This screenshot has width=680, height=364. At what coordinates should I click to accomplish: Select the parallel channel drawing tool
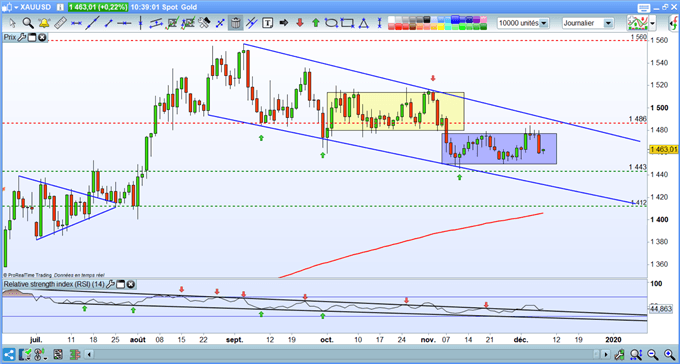tap(156, 23)
